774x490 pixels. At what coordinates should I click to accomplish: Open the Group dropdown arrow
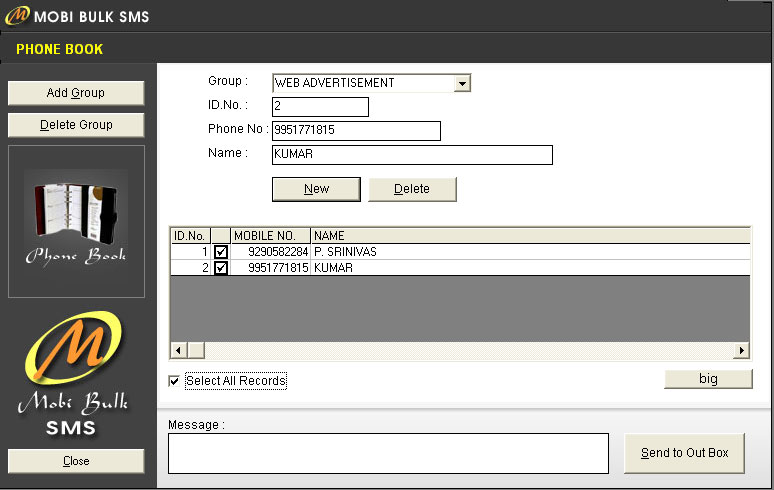(462, 83)
